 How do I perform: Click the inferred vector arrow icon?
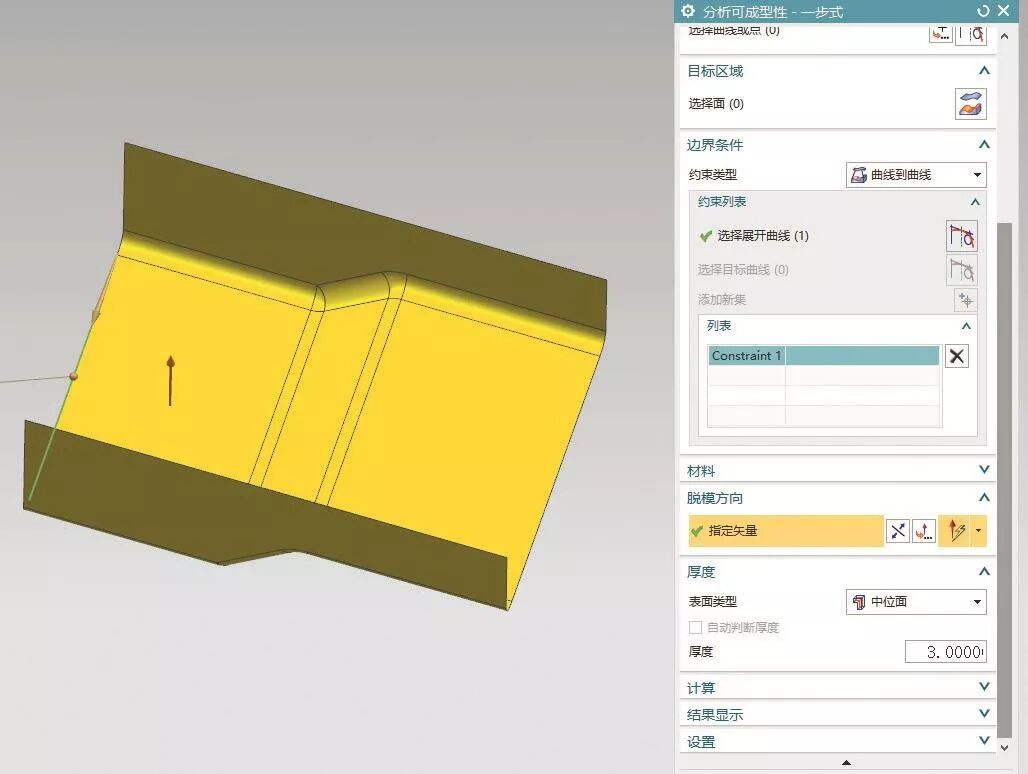[955, 531]
